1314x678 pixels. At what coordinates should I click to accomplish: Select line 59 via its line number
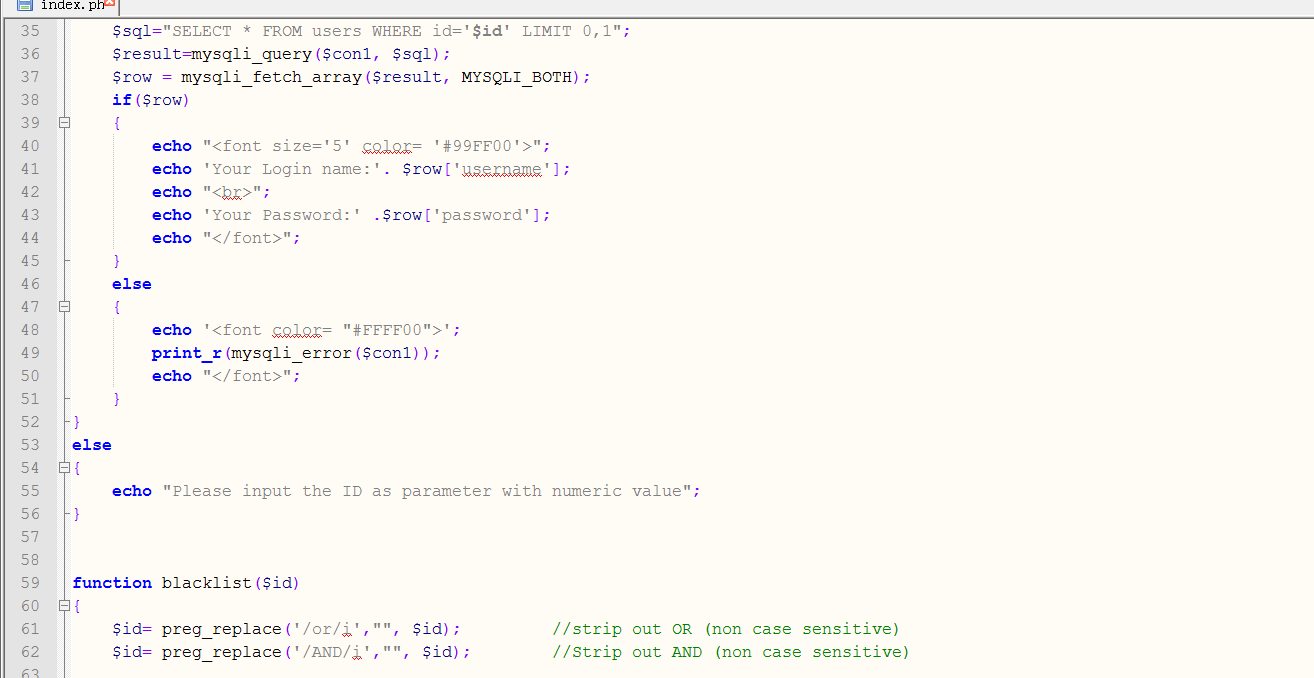click(30, 583)
